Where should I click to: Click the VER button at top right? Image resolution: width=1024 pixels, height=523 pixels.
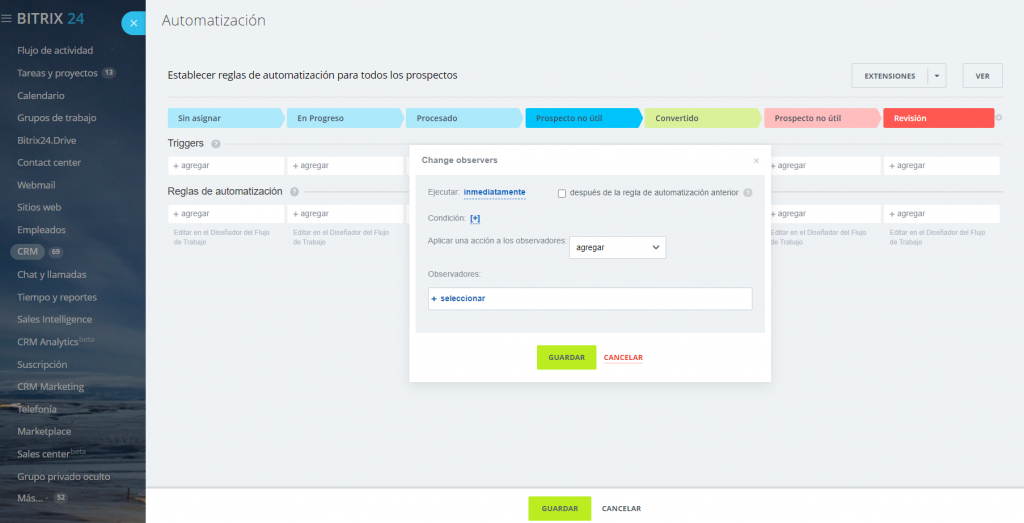[x=982, y=75]
